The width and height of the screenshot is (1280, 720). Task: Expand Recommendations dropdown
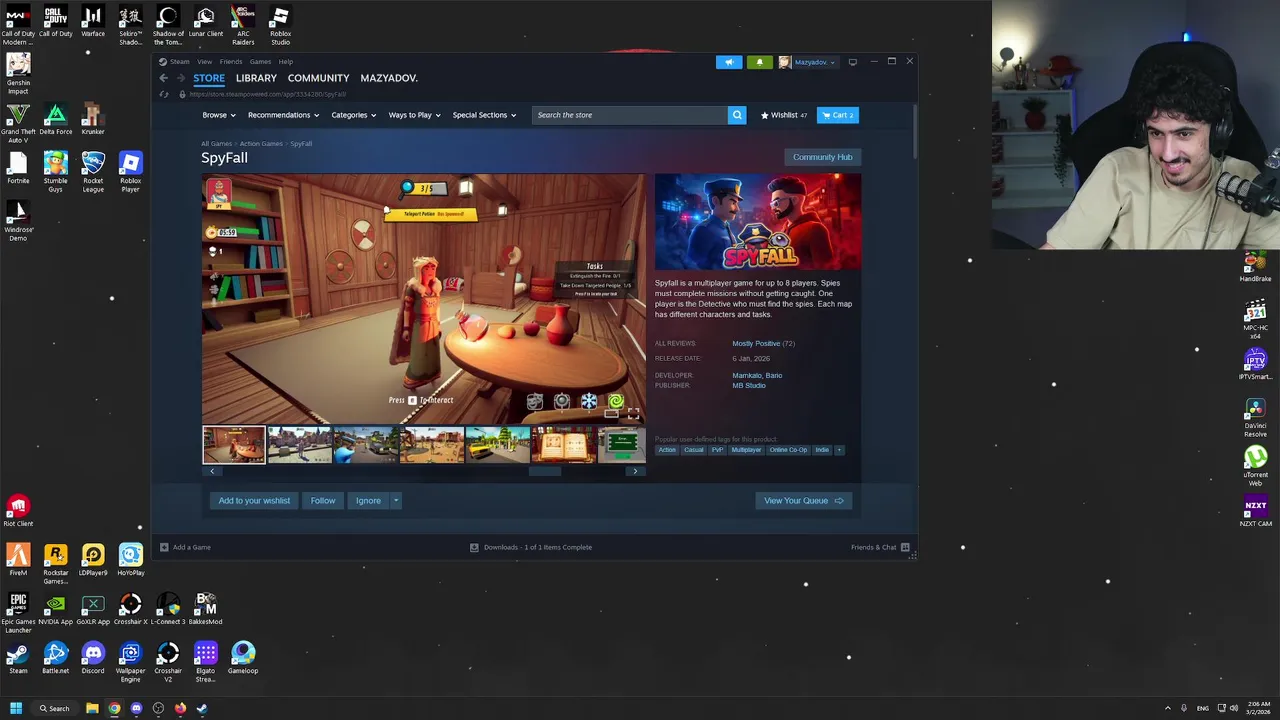[x=283, y=115]
